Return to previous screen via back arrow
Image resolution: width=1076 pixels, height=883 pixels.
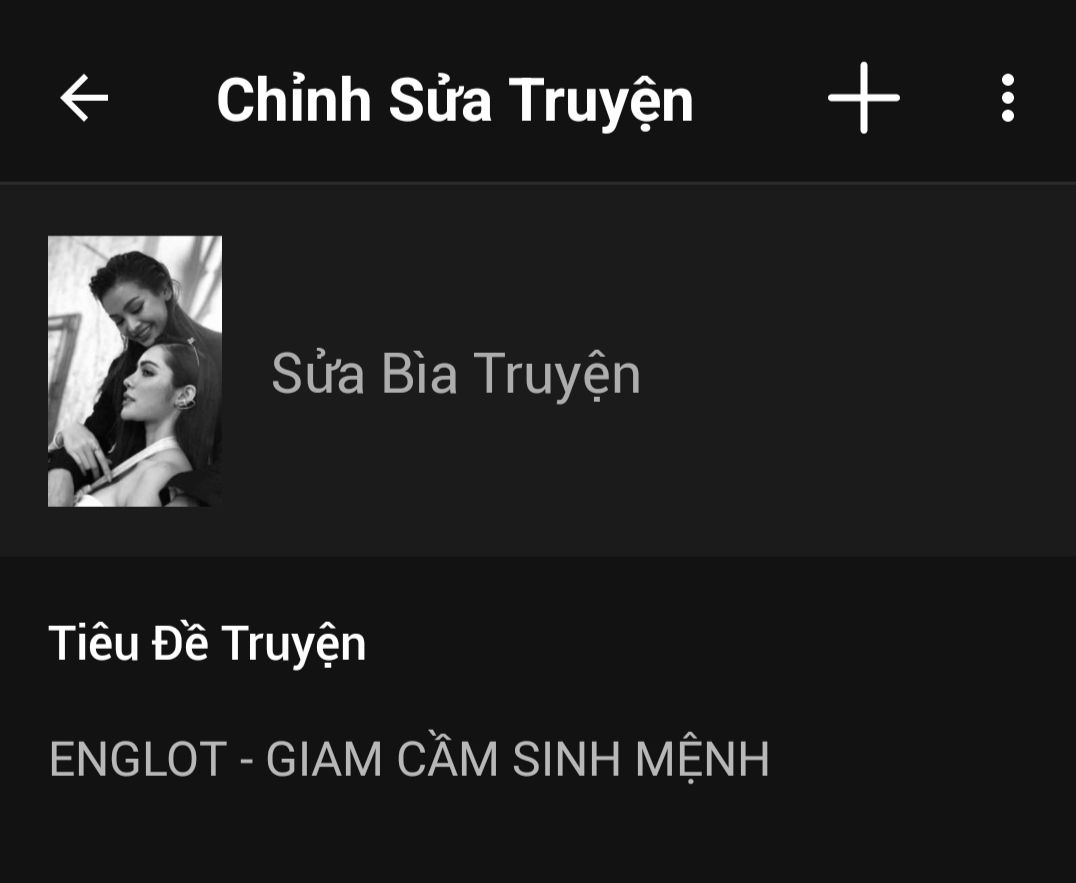click(x=84, y=98)
